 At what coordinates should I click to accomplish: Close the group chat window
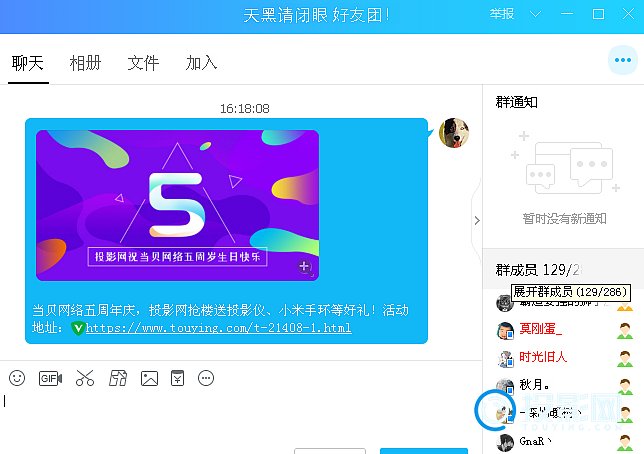pyautogui.click(x=628, y=14)
